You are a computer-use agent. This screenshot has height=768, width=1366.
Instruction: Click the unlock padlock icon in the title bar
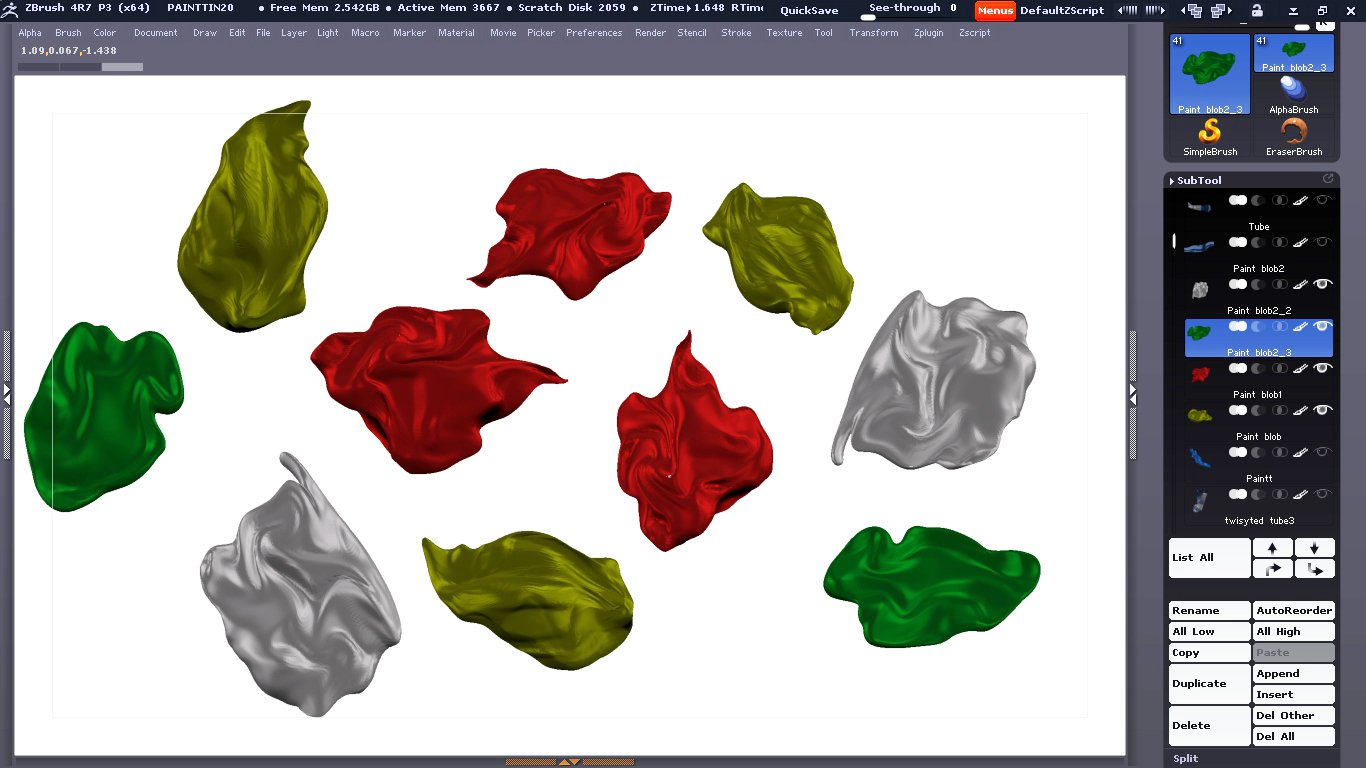coord(1257,10)
